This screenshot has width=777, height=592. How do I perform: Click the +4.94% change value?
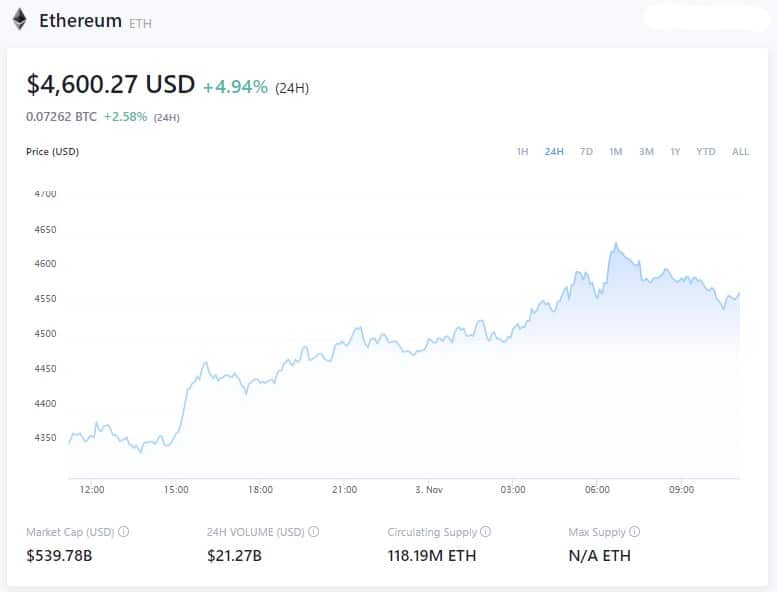click(x=235, y=87)
